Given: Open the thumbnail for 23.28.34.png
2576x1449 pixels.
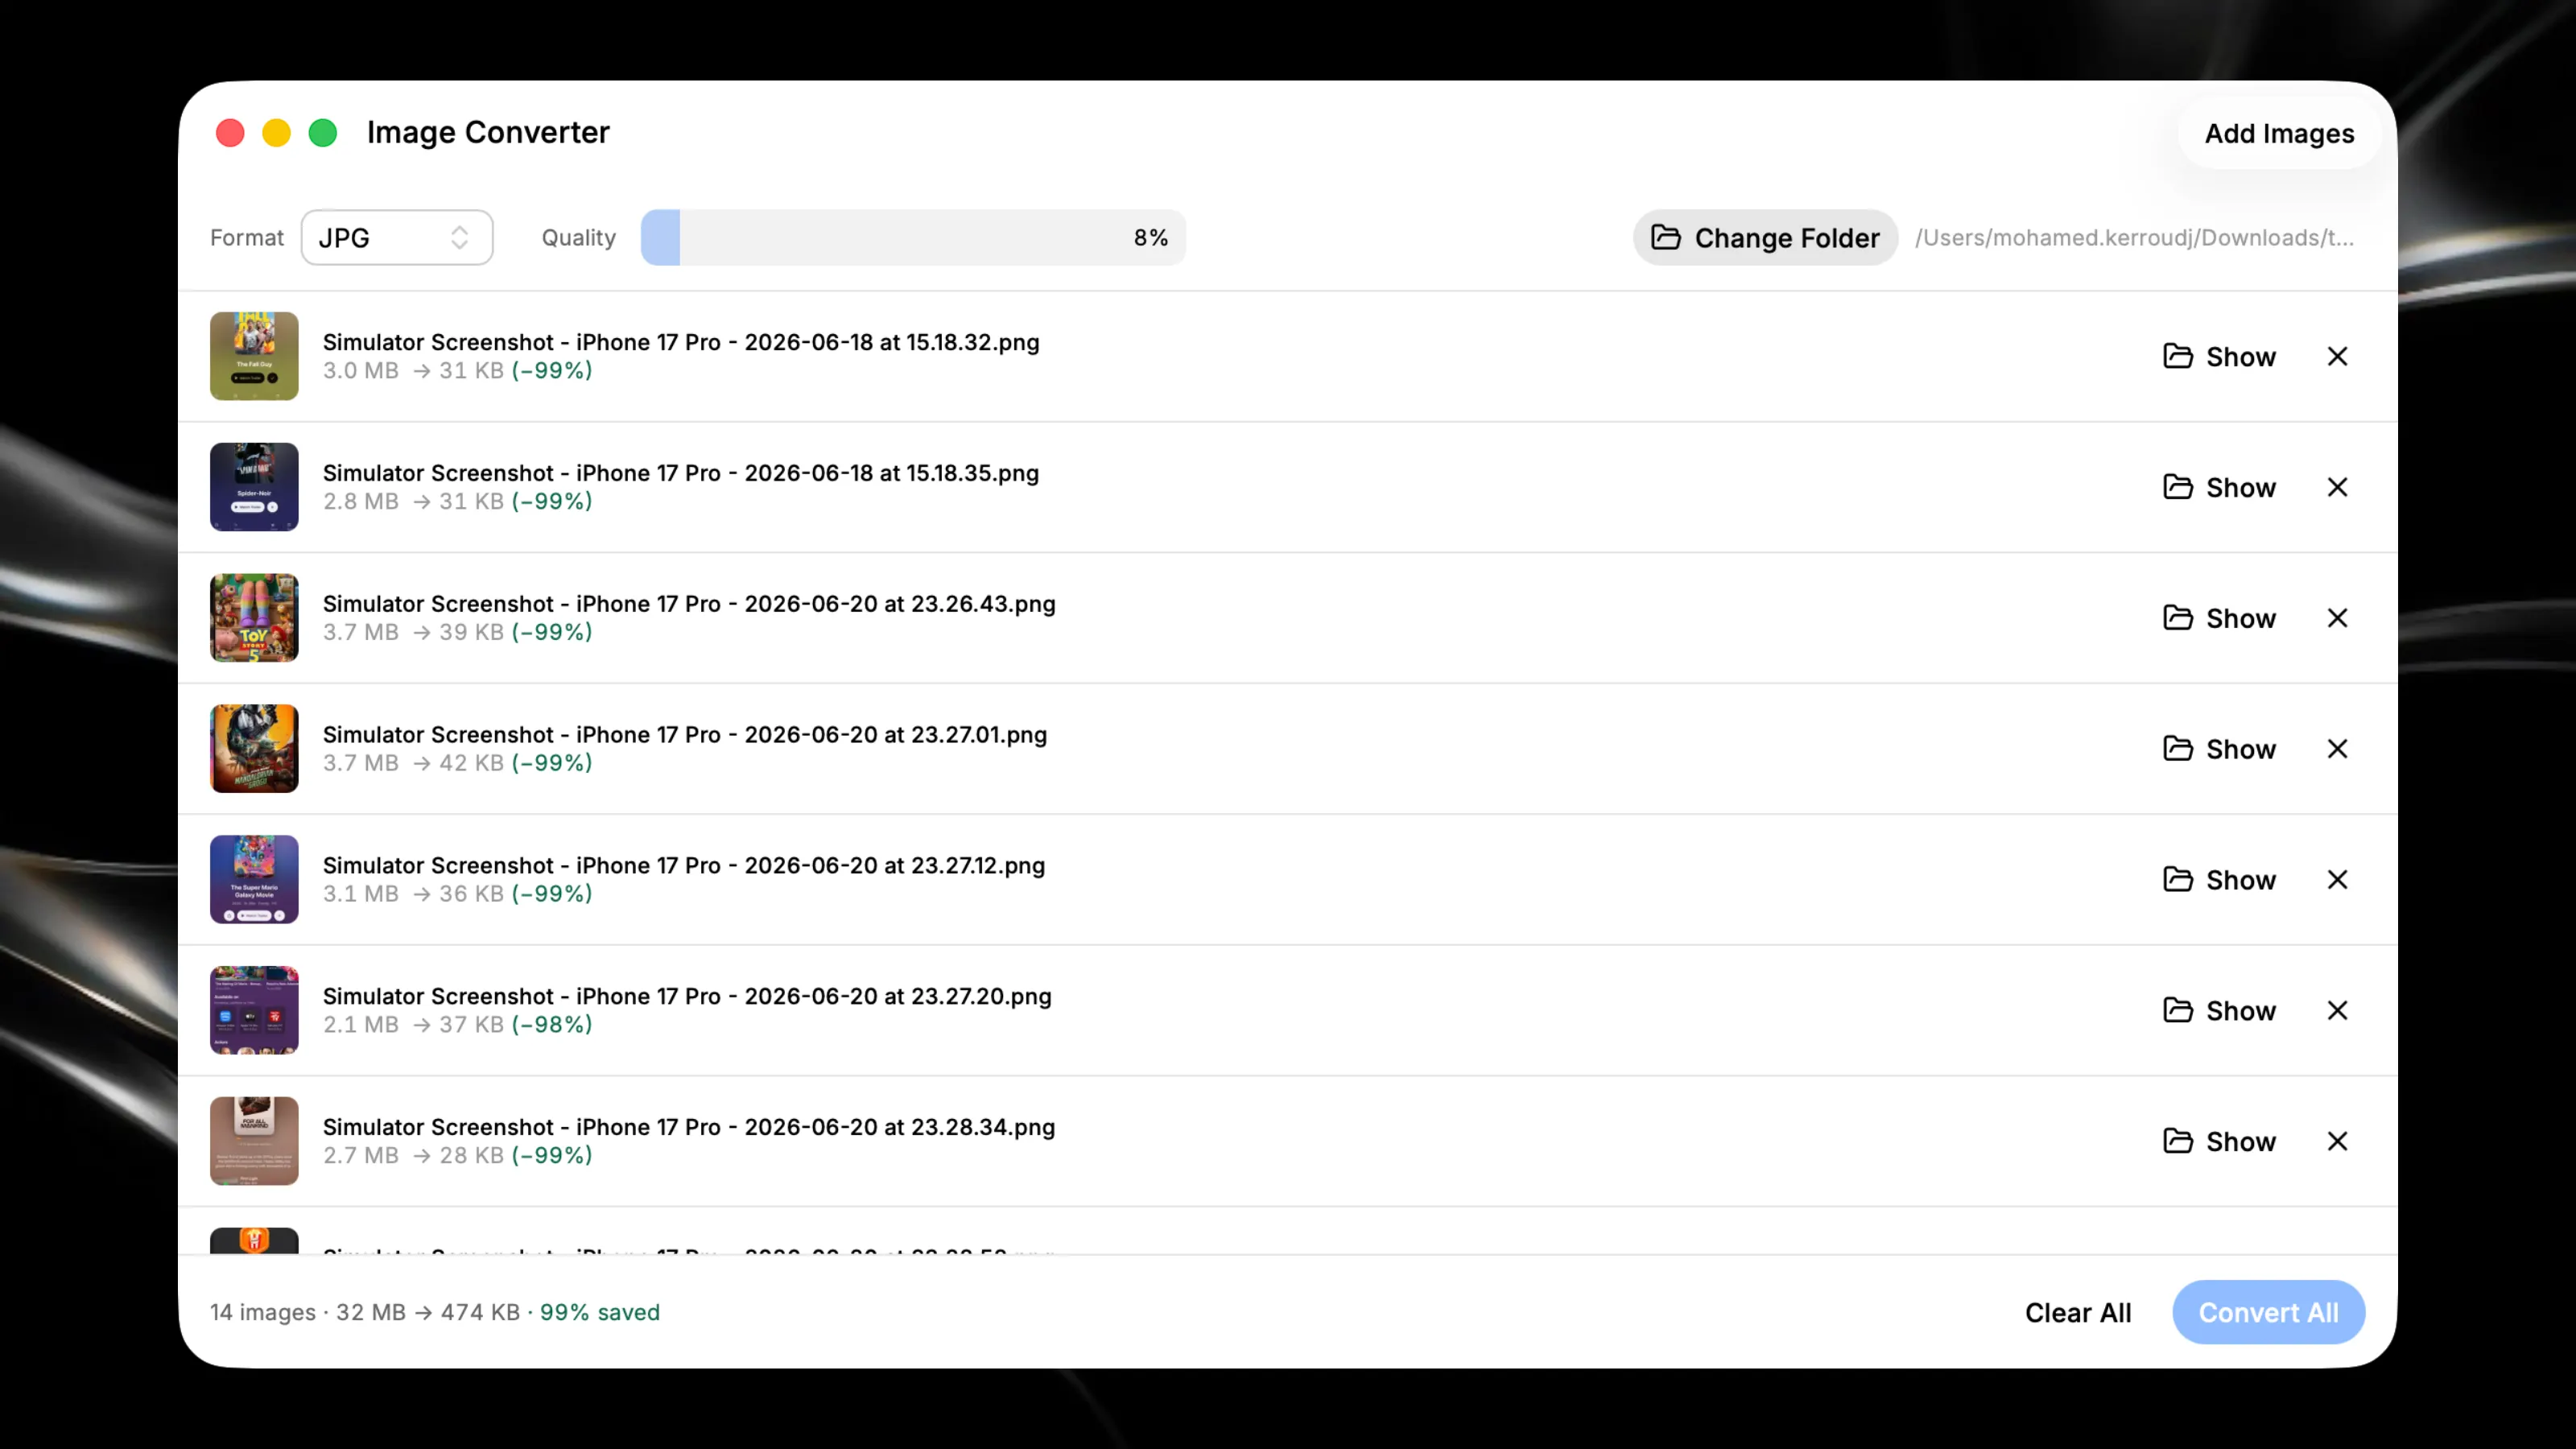Looking at the screenshot, I should 254,1141.
